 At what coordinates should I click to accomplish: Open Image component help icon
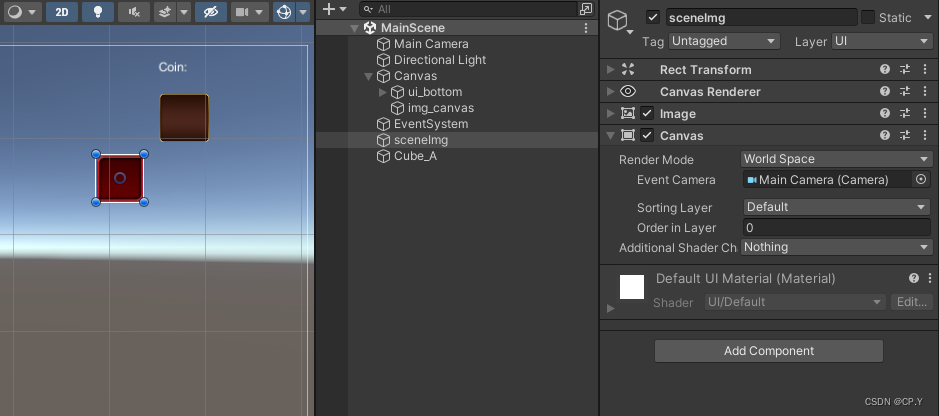pos(885,114)
